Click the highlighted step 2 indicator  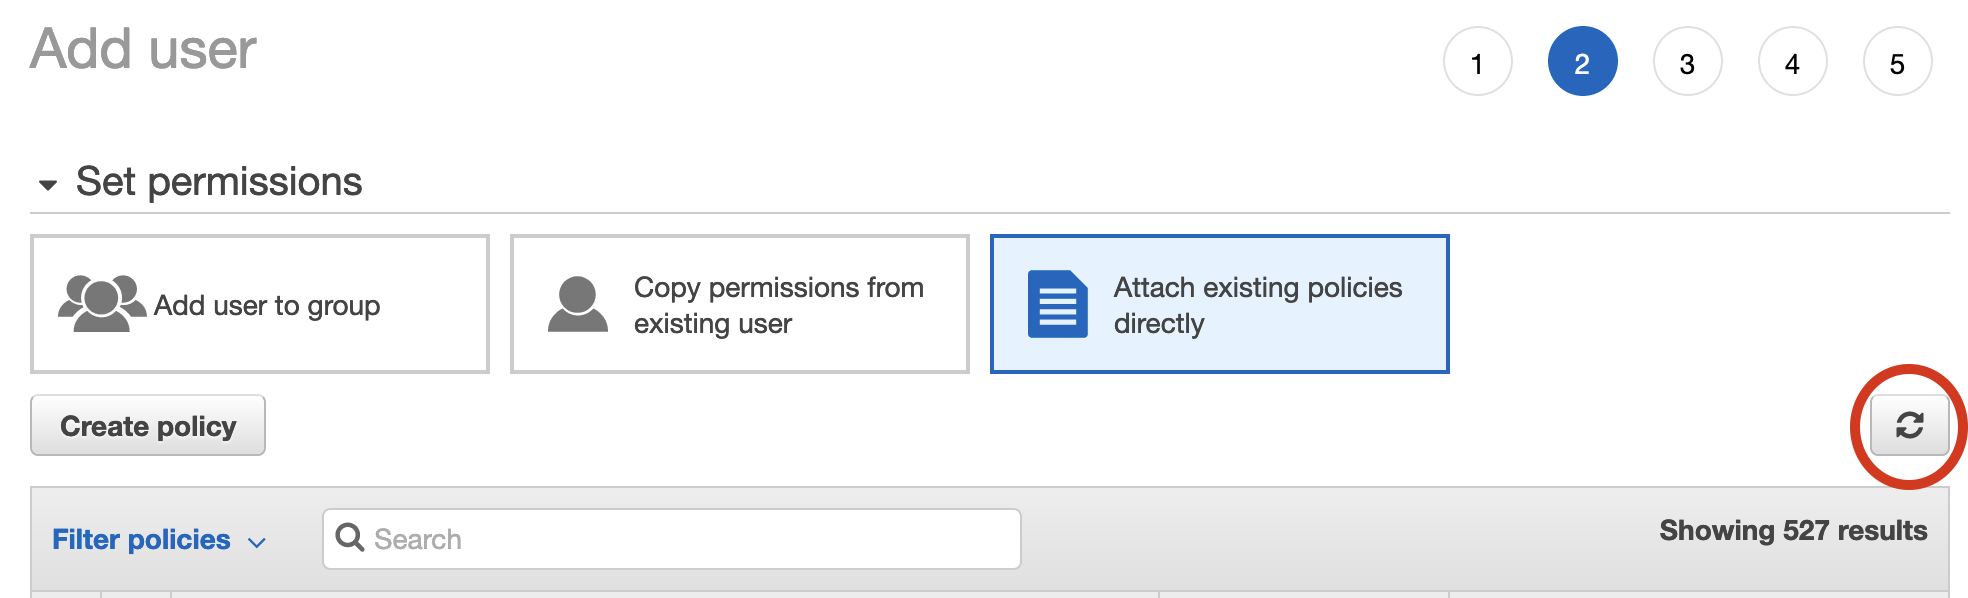point(1582,62)
